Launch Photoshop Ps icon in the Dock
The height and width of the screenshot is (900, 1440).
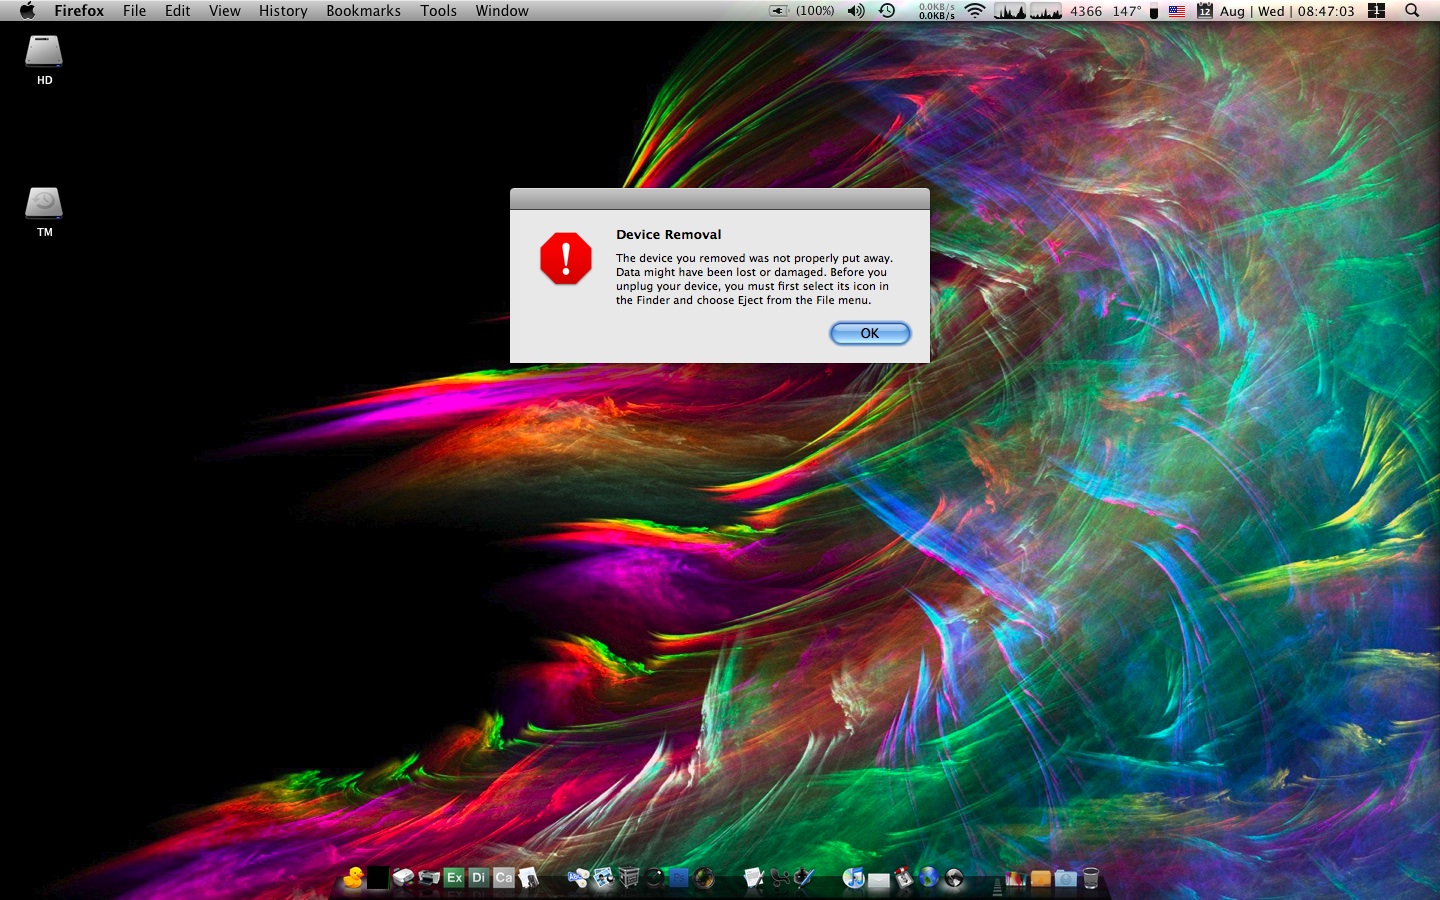click(679, 878)
